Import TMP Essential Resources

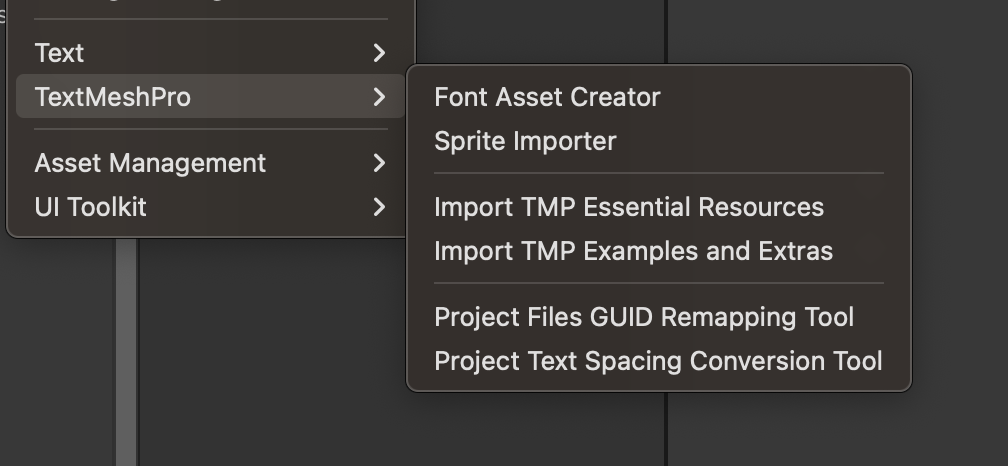[629, 207]
